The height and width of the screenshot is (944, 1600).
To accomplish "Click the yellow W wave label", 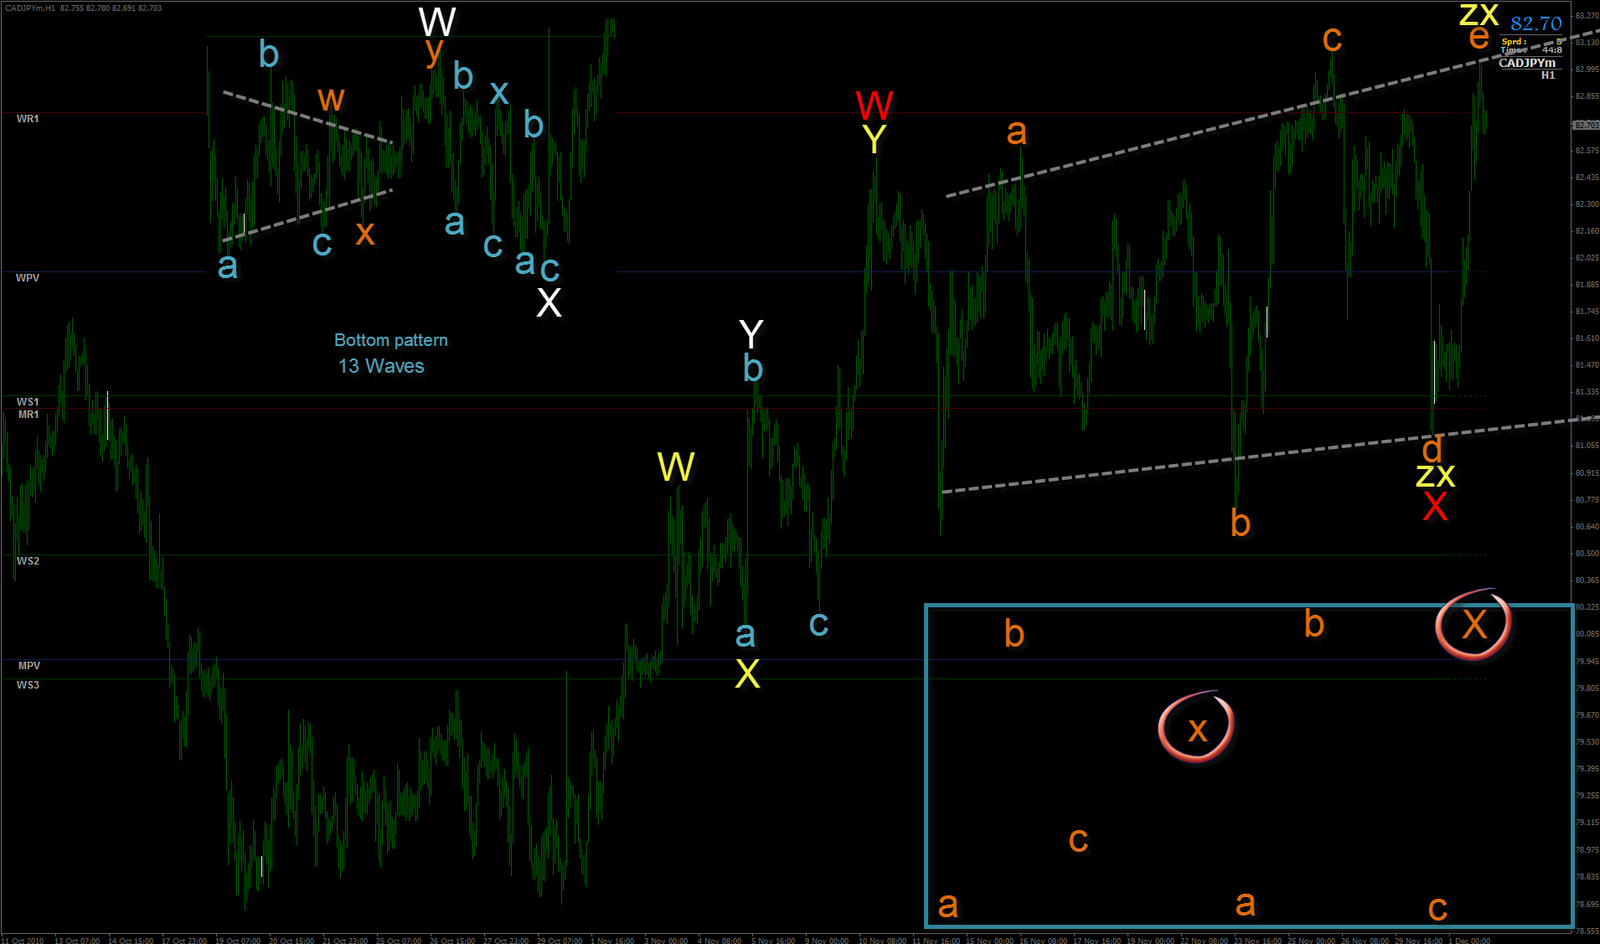I will pos(676,467).
